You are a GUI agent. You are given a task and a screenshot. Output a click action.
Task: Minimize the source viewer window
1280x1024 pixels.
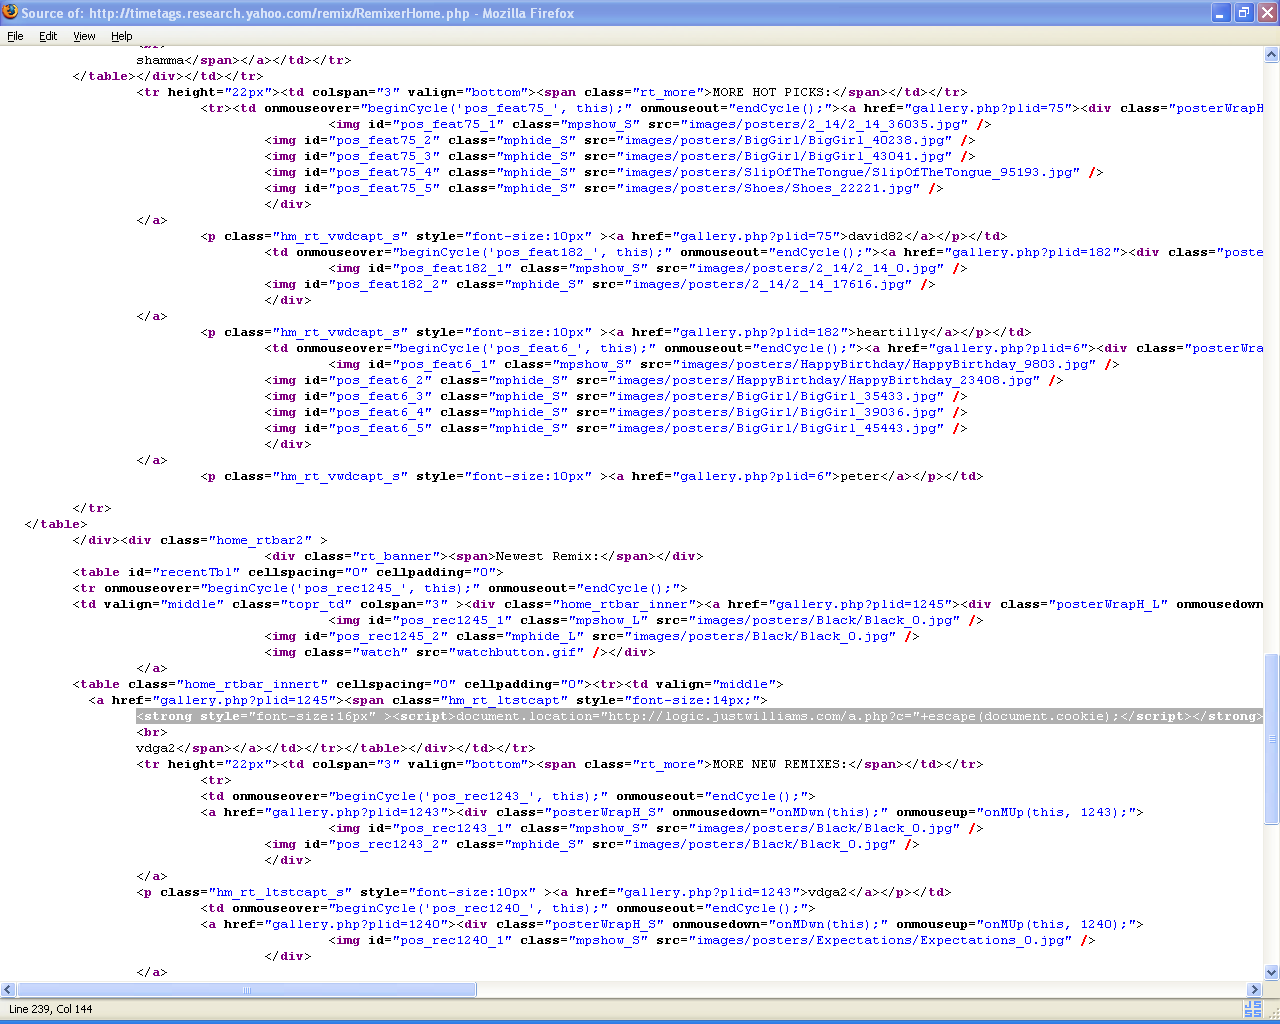1221,13
